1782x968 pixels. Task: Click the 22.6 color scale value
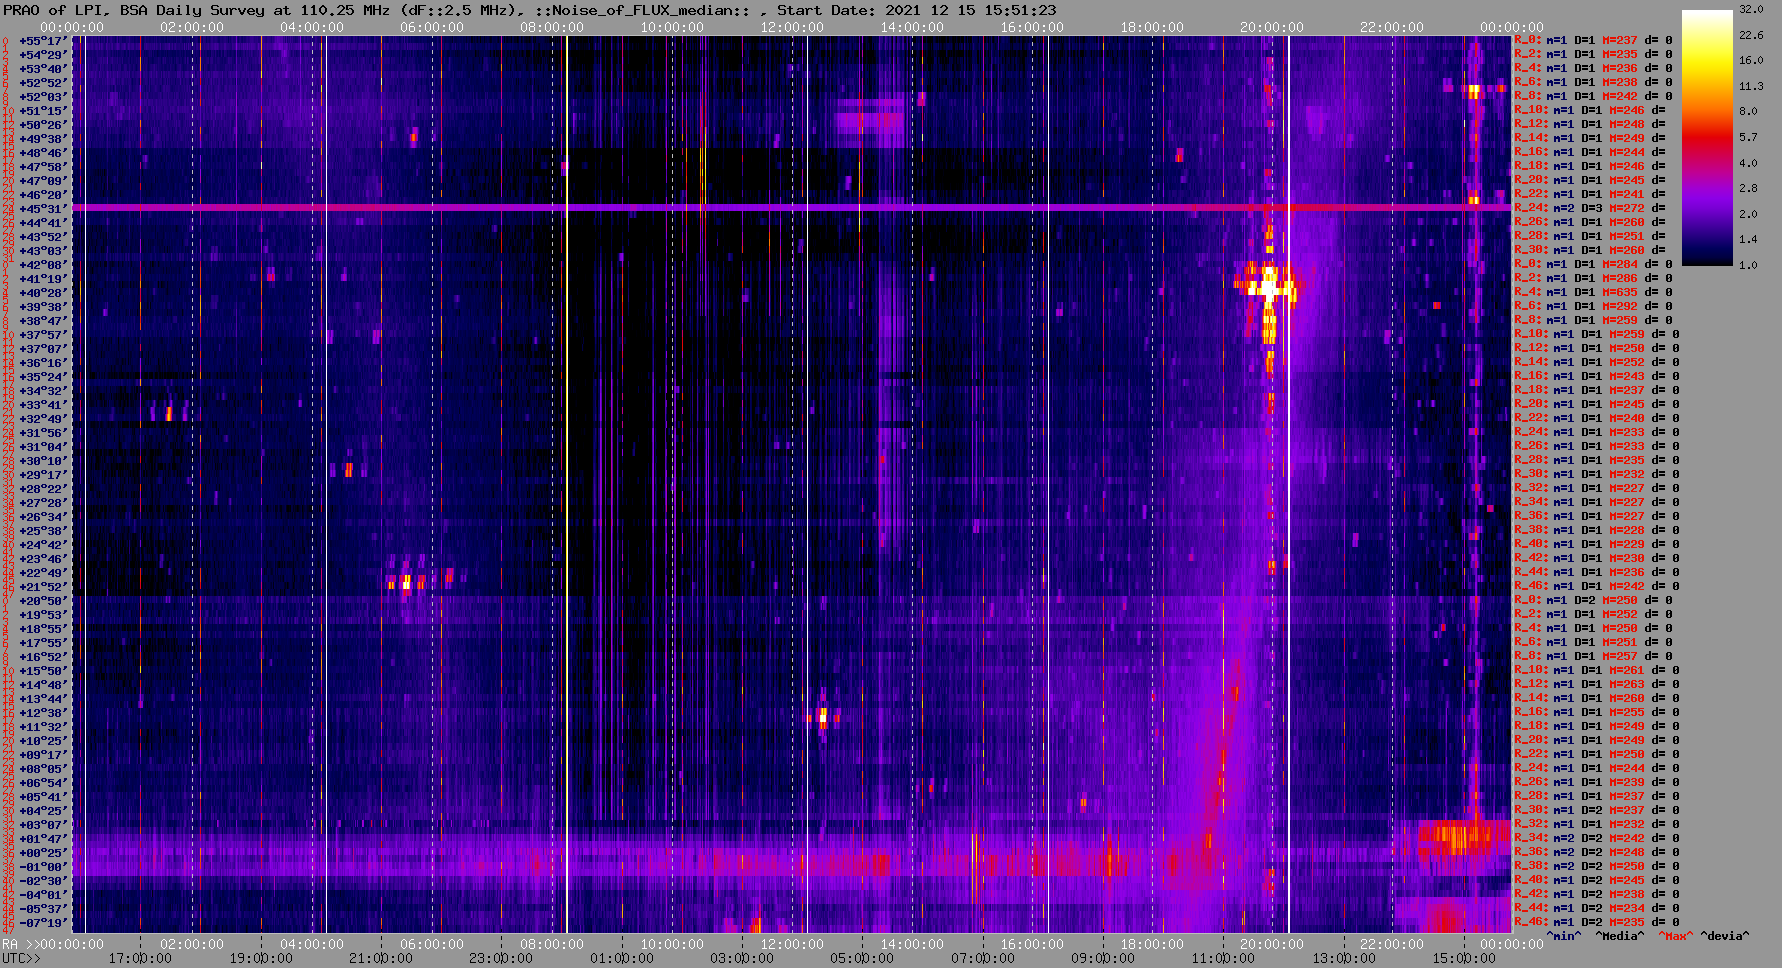[1750, 35]
